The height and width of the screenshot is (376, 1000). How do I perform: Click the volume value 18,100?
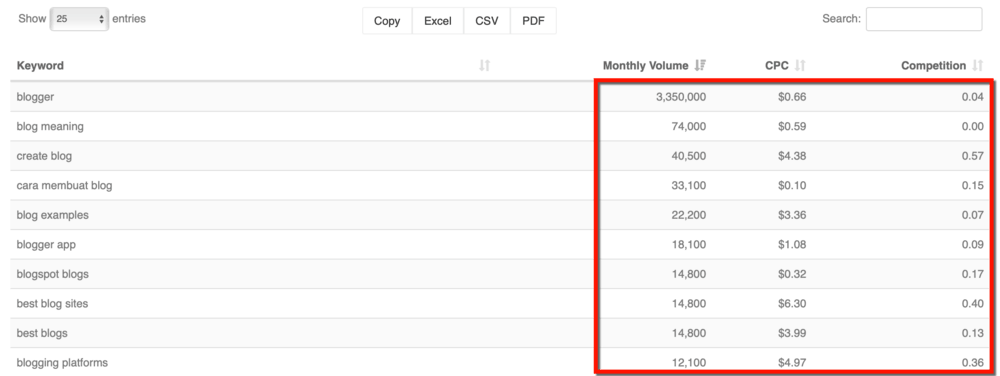click(689, 244)
